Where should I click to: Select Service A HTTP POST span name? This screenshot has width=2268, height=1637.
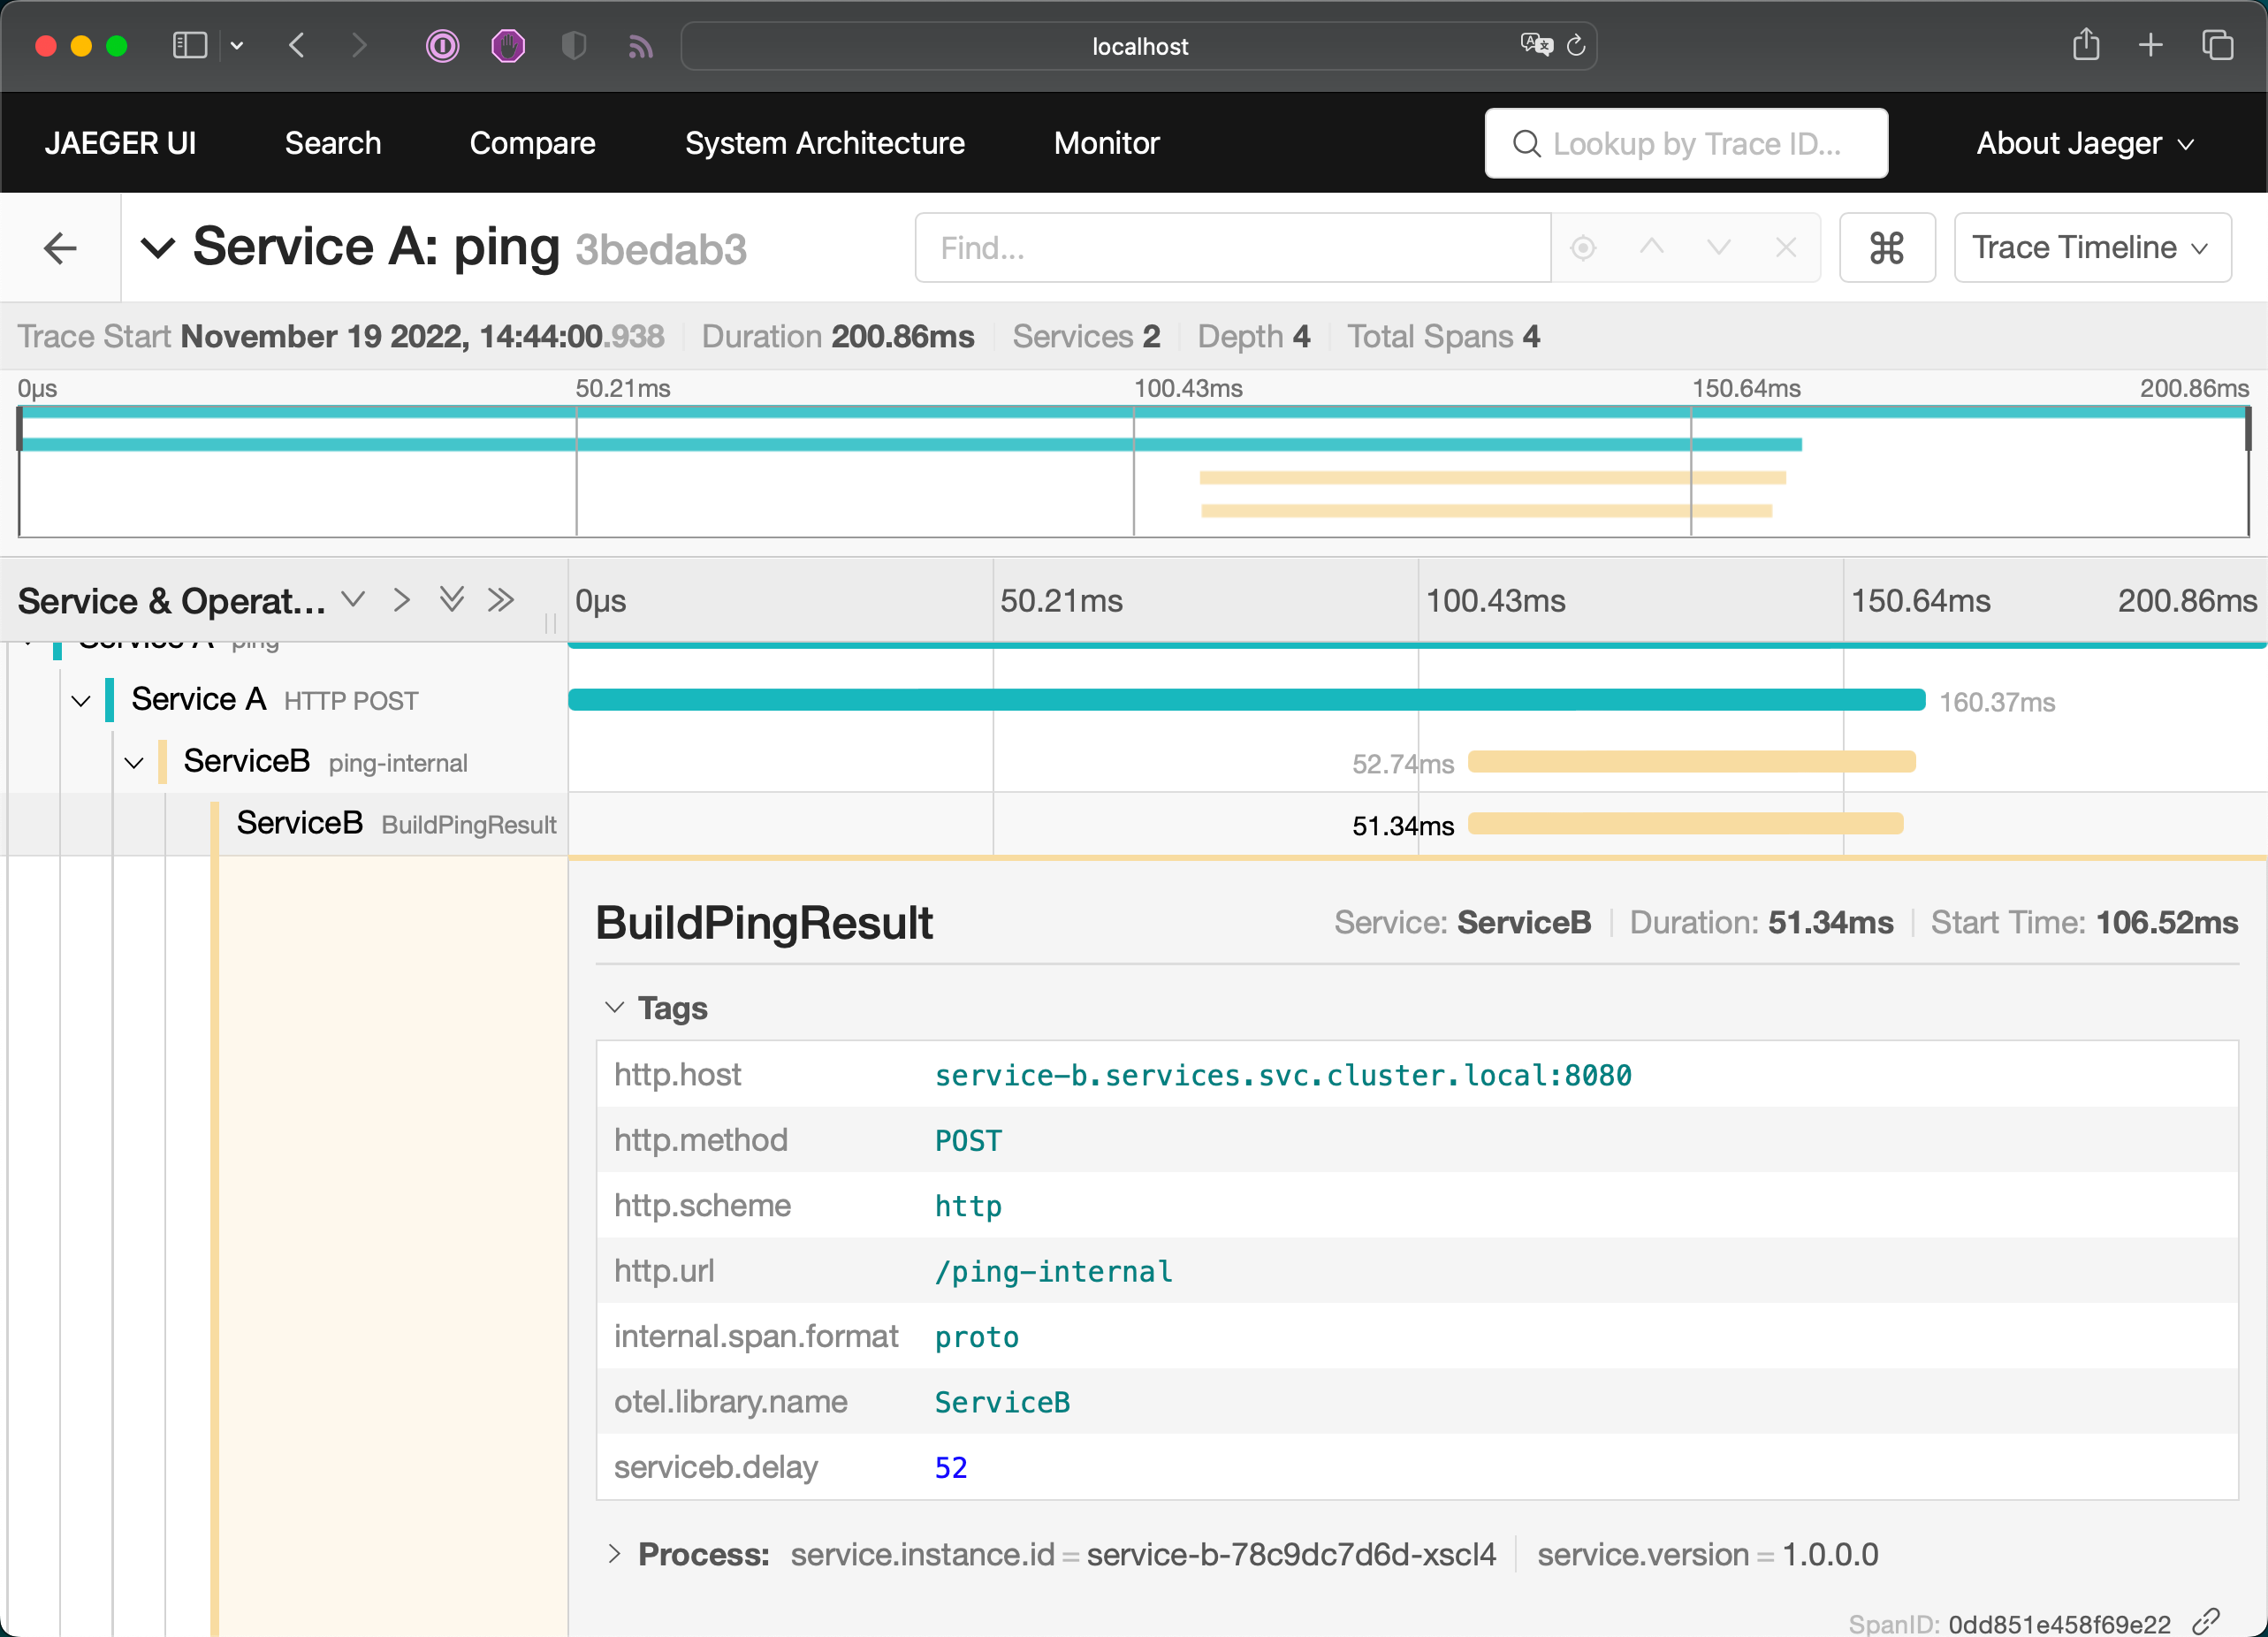click(x=198, y=699)
